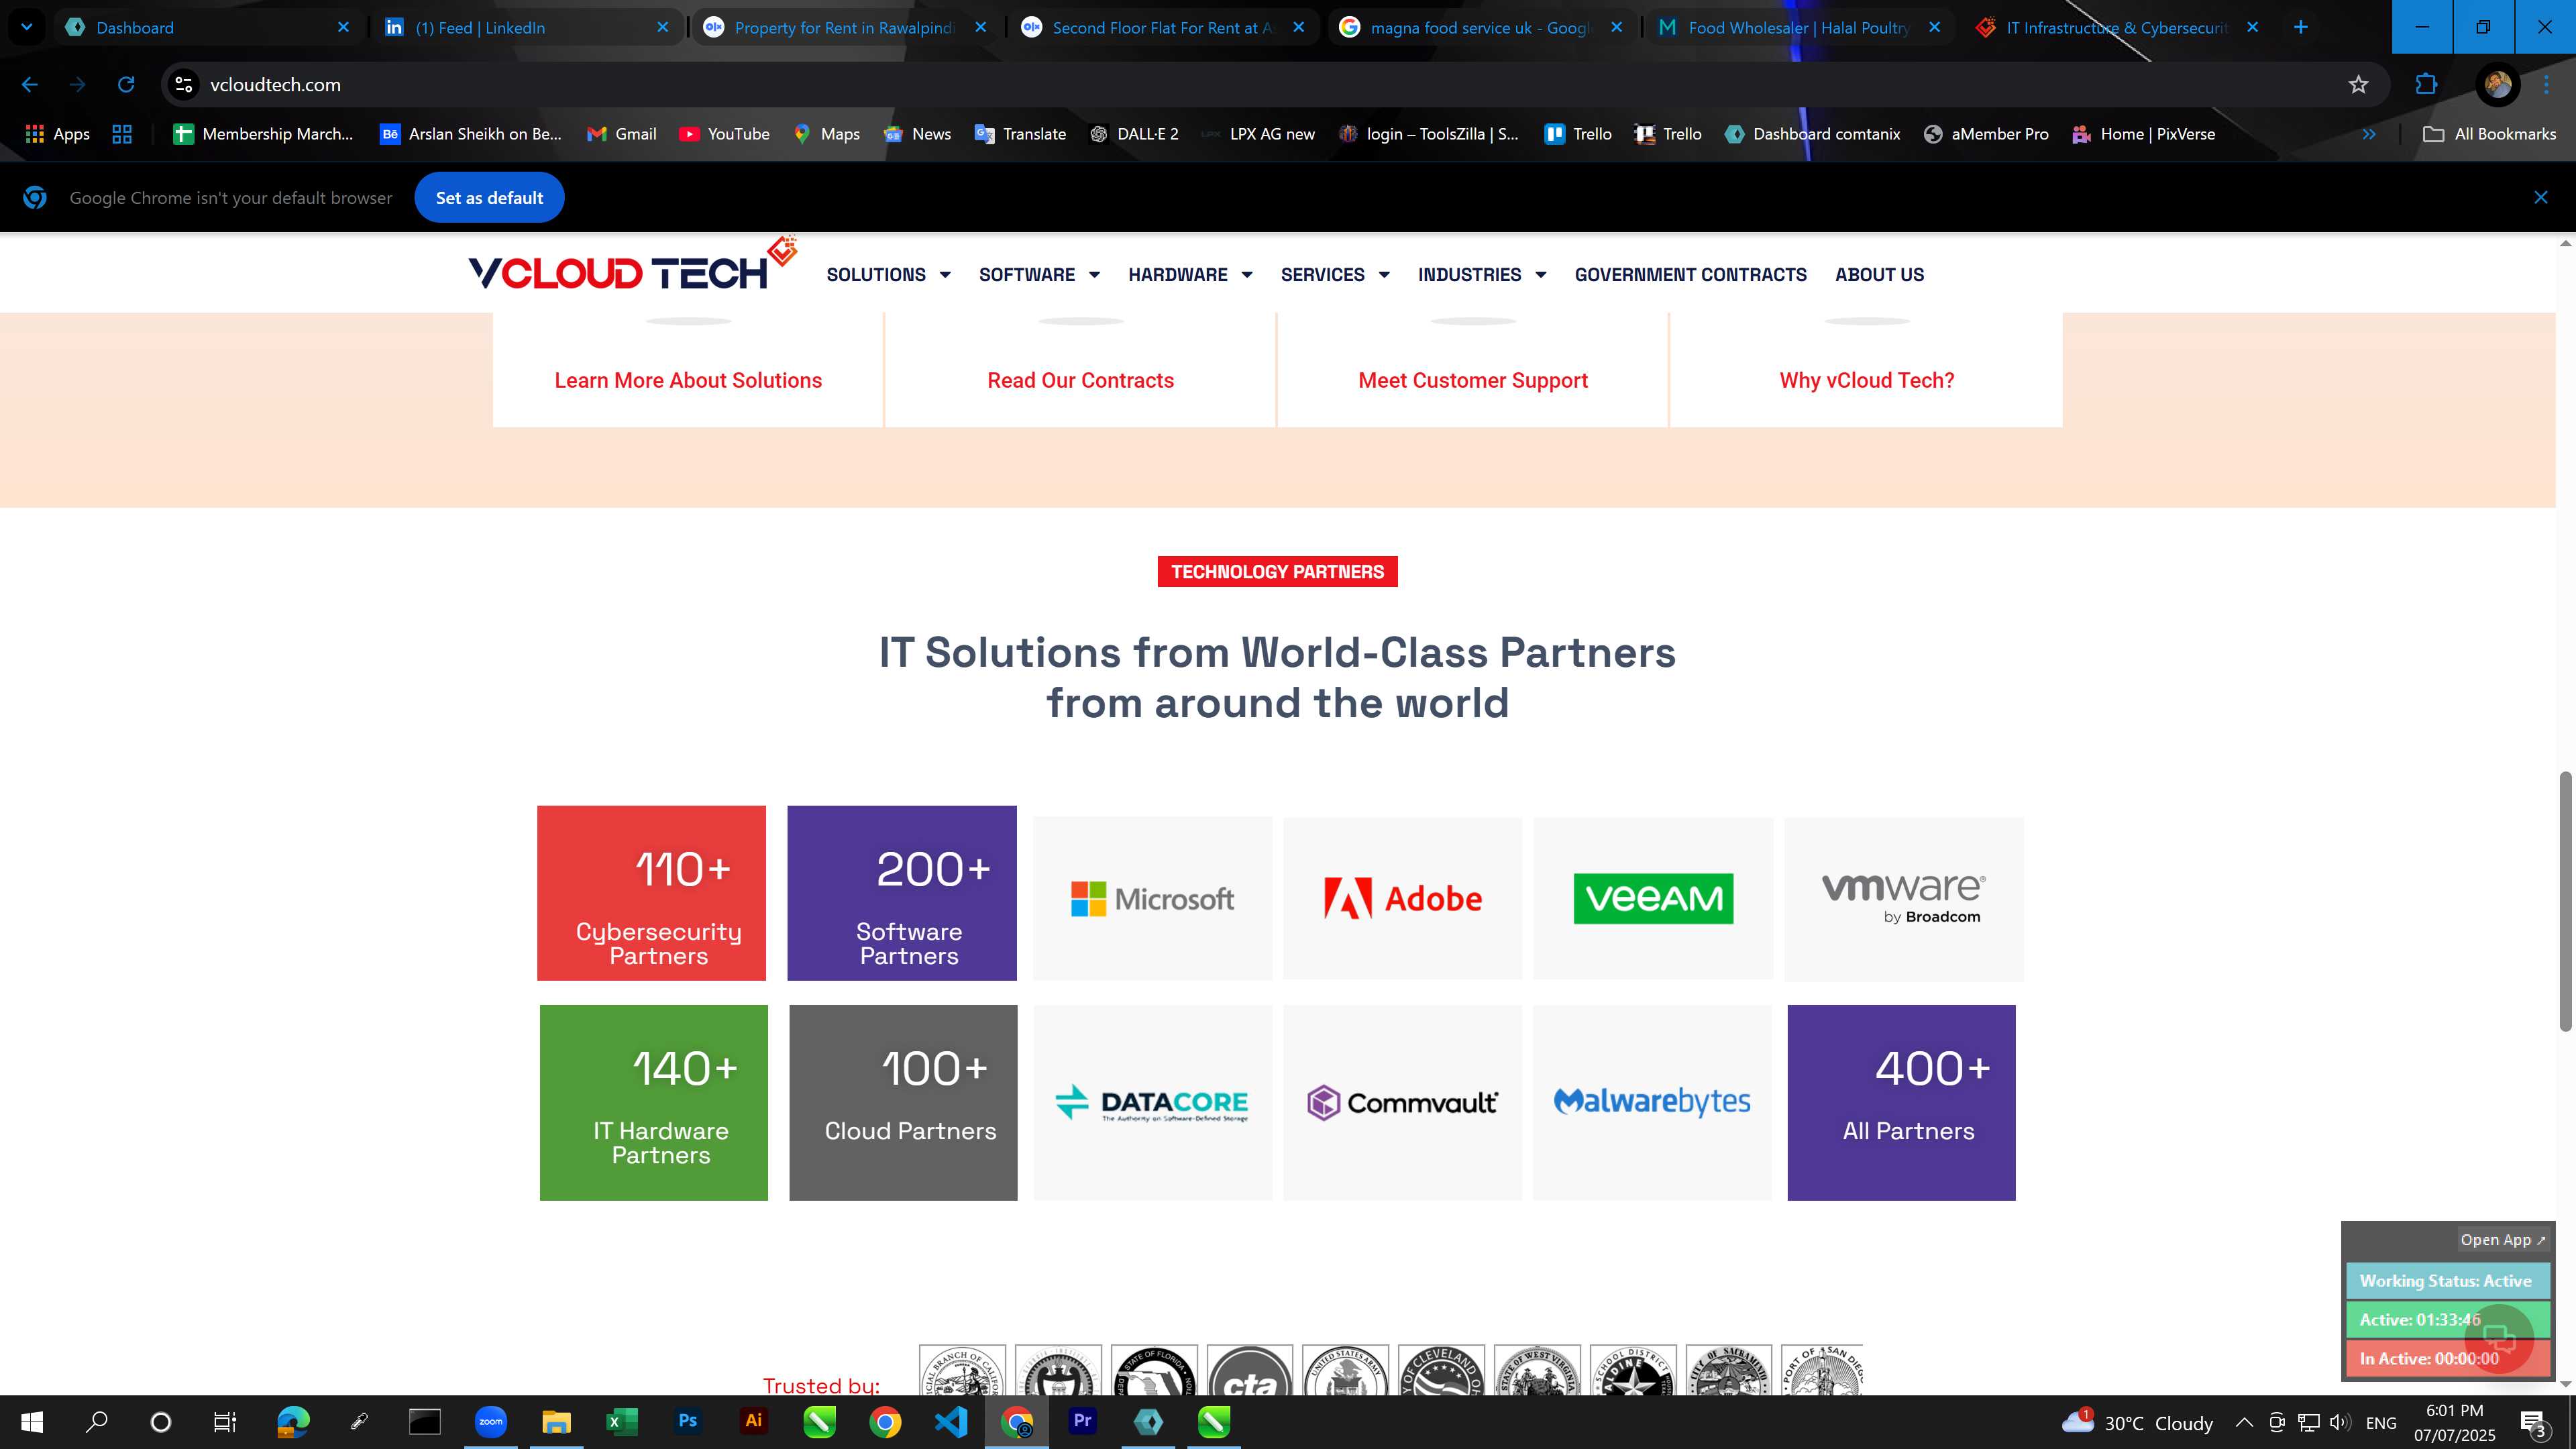Click the Microsoft partner logo
This screenshot has height=1449, width=2576.
1152,899
